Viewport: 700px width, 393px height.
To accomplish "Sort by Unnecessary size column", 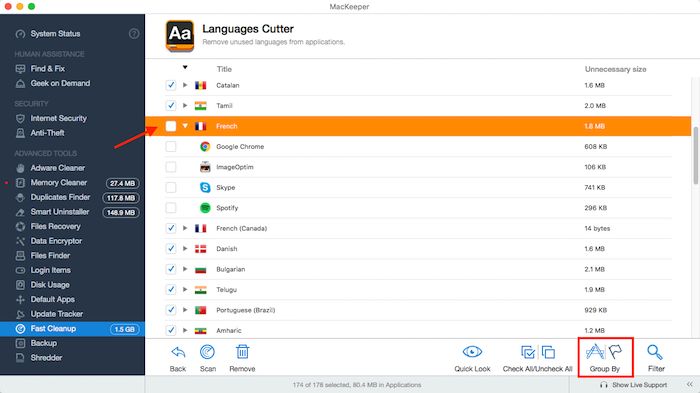I will click(616, 69).
